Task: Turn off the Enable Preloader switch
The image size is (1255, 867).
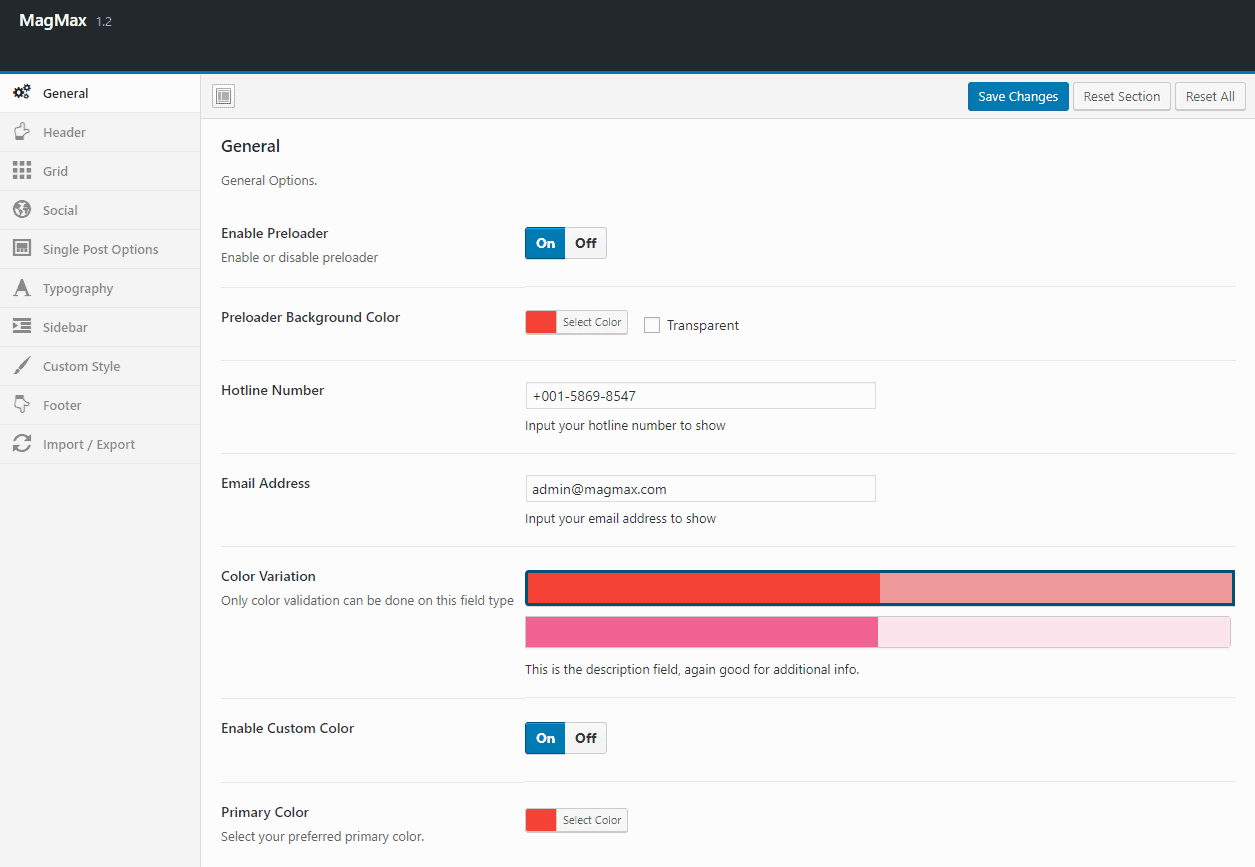Action: click(x=586, y=243)
